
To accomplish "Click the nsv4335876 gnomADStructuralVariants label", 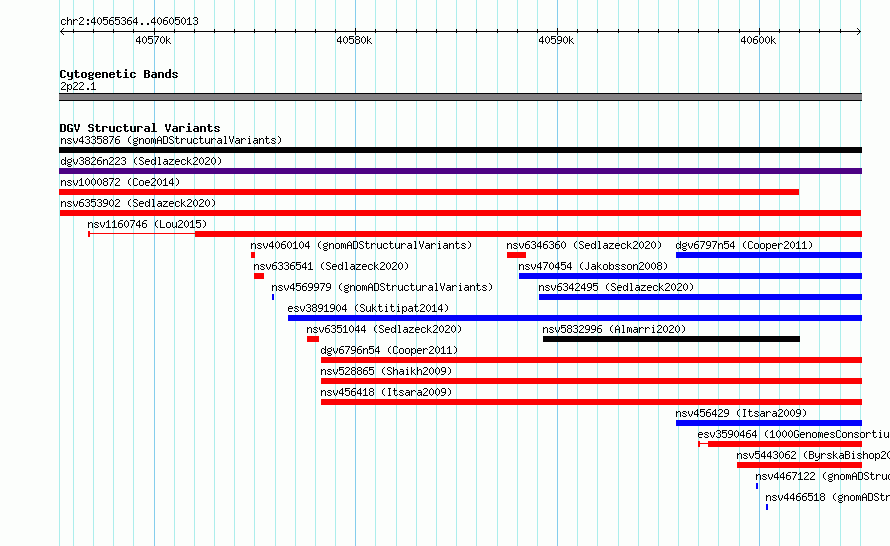I will coord(171,140).
